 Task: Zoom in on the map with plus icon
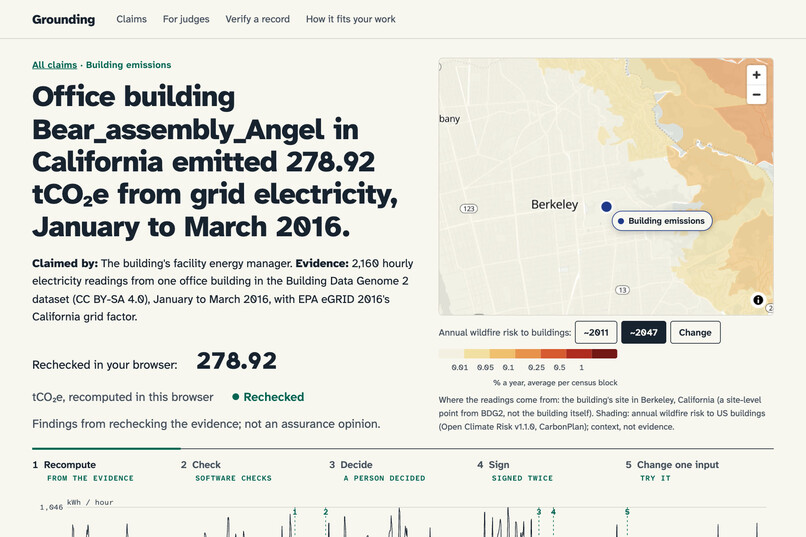[x=756, y=75]
